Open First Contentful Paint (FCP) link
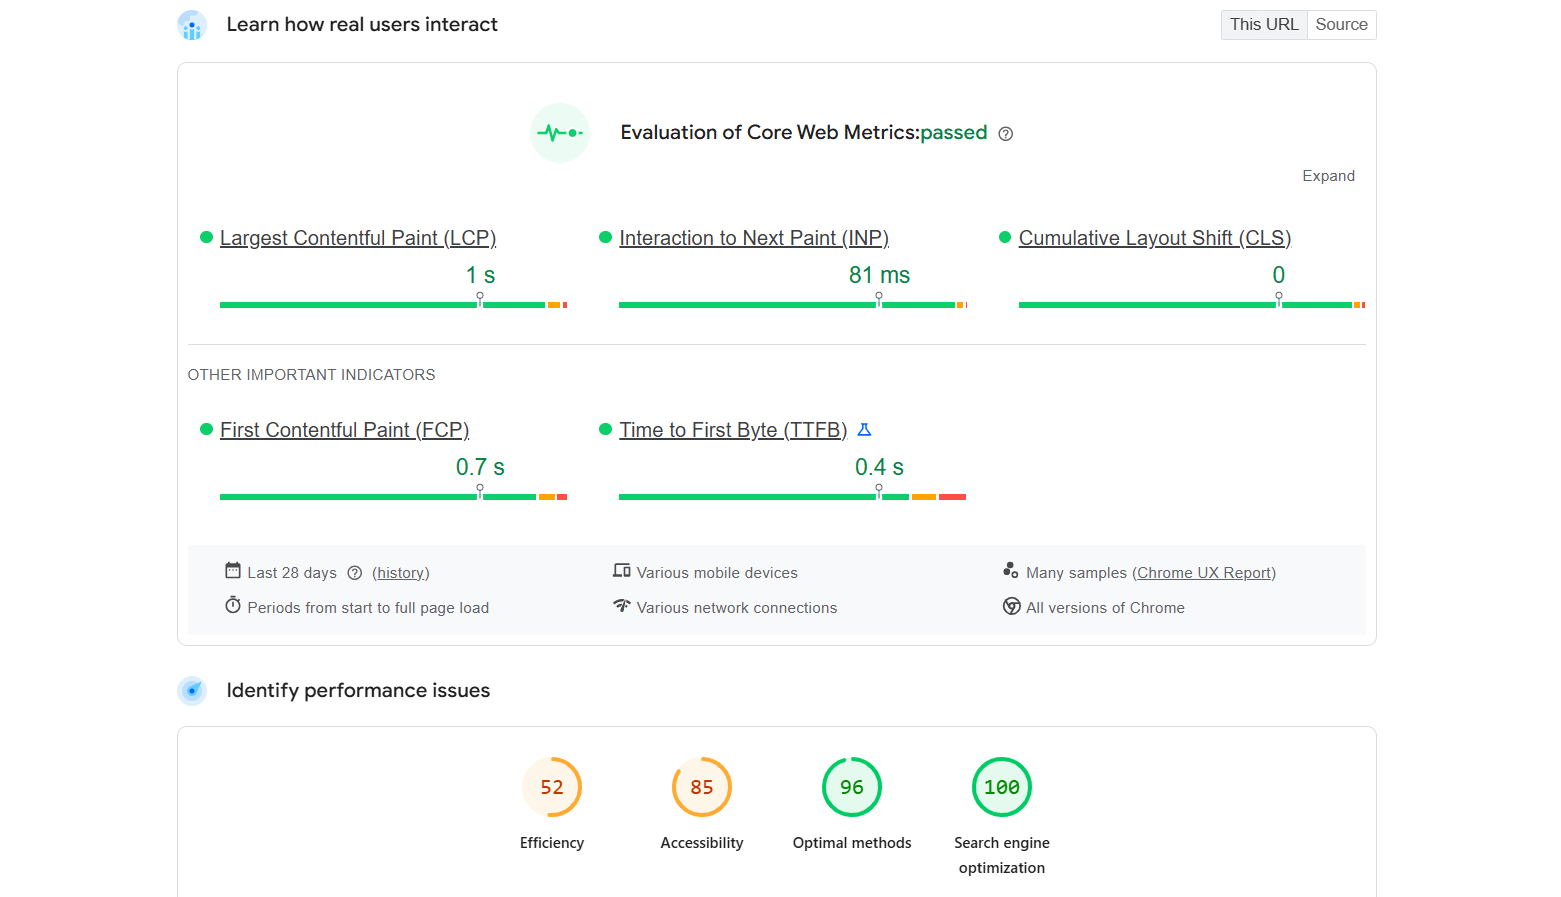The image size is (1561, 897). click(x=344, y=430)
